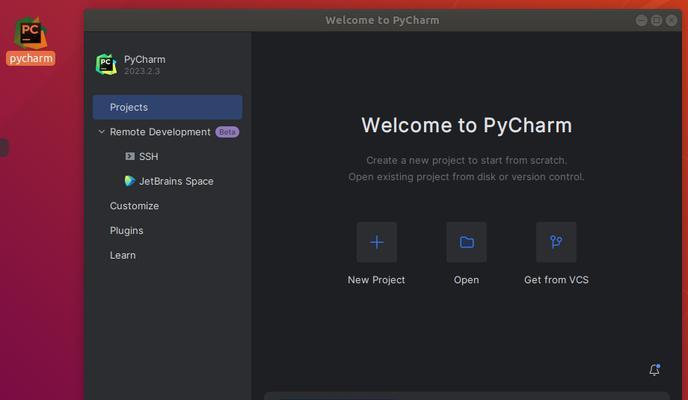The width and height of the screenshot is (688, 400).
Task: Click the New Project plus icon
Action: tap(376, 242)
